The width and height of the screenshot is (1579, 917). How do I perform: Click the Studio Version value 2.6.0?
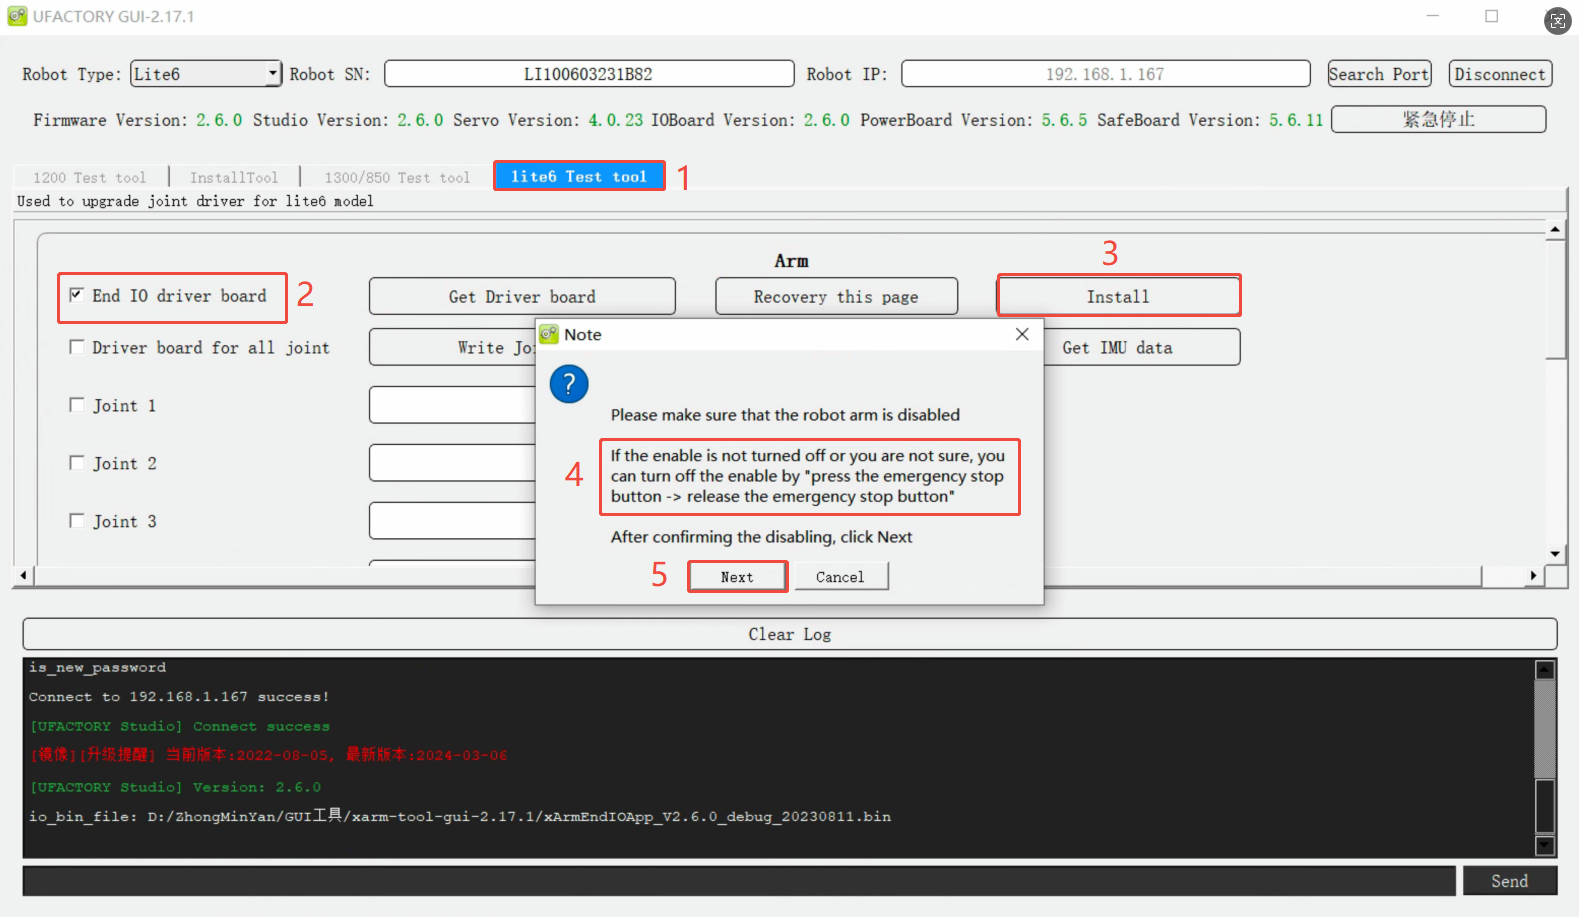(x=420, y=120)
